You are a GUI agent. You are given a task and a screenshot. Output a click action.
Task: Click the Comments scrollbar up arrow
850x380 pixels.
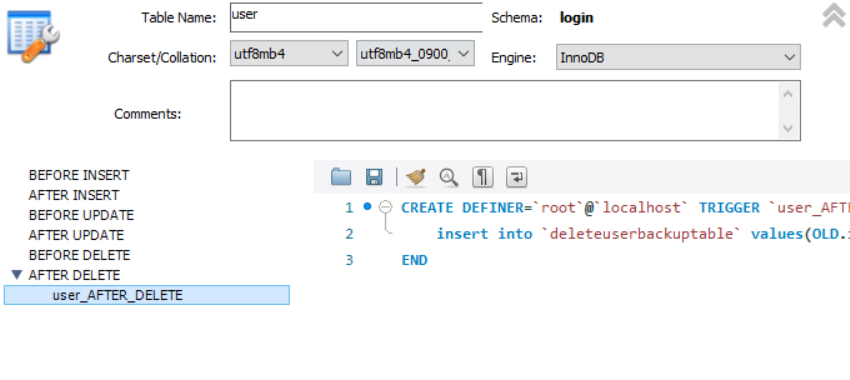(x=788, y=94)
